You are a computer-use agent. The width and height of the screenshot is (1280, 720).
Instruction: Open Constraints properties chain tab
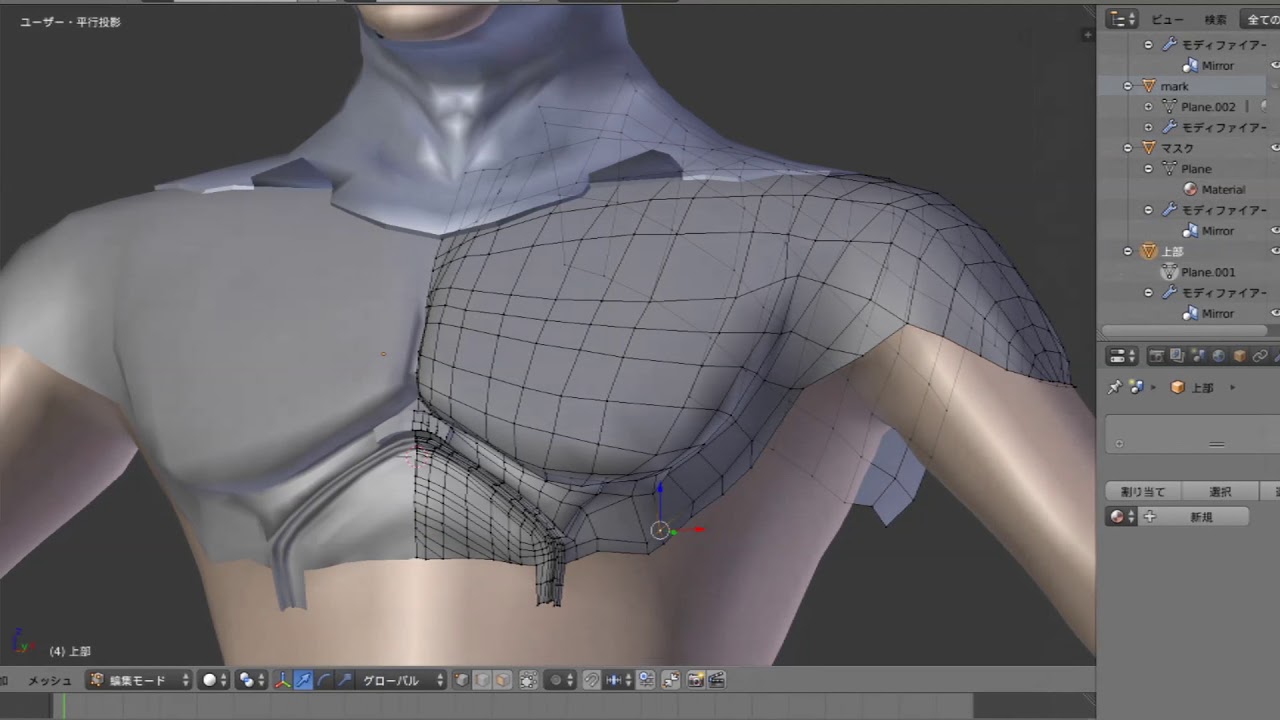pyautogui.click(x=1261, y=356)
